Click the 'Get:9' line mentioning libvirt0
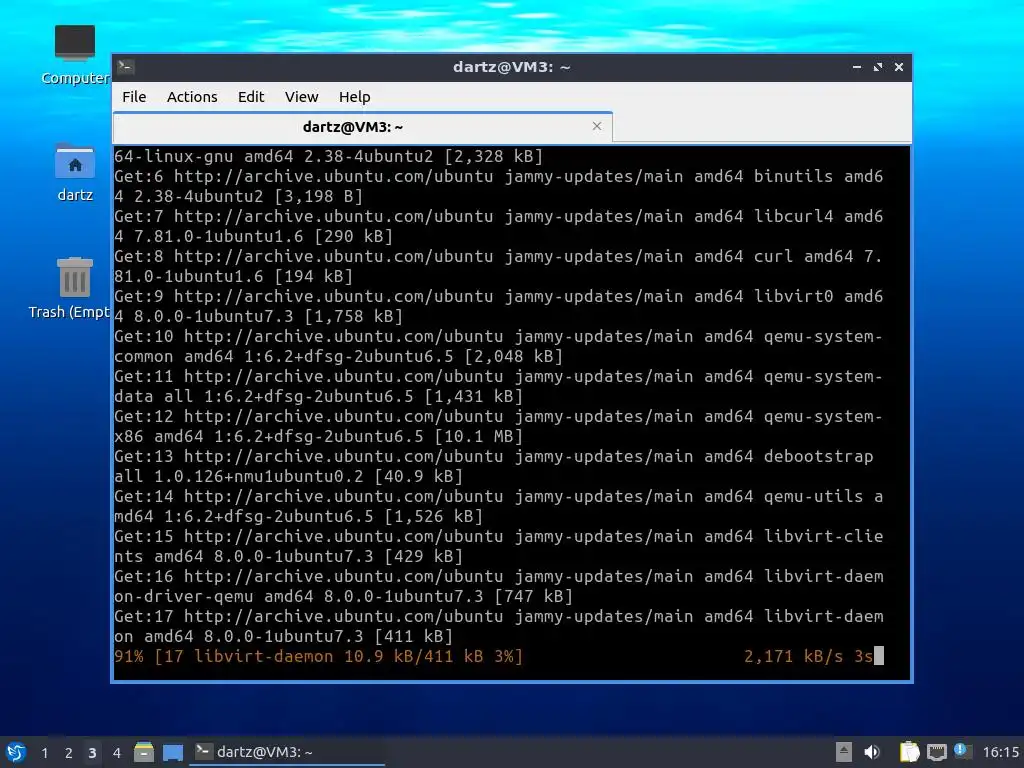The width and height of the screenshot is (1024, 768). 498,306
